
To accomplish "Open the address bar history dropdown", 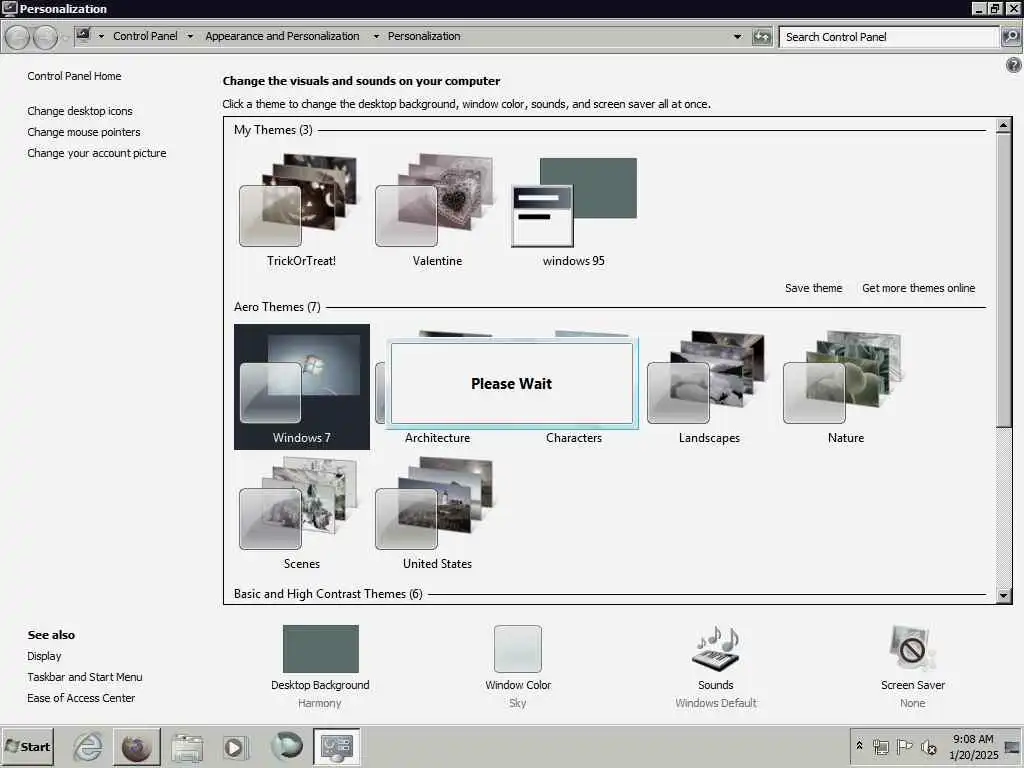I will 737,37.
